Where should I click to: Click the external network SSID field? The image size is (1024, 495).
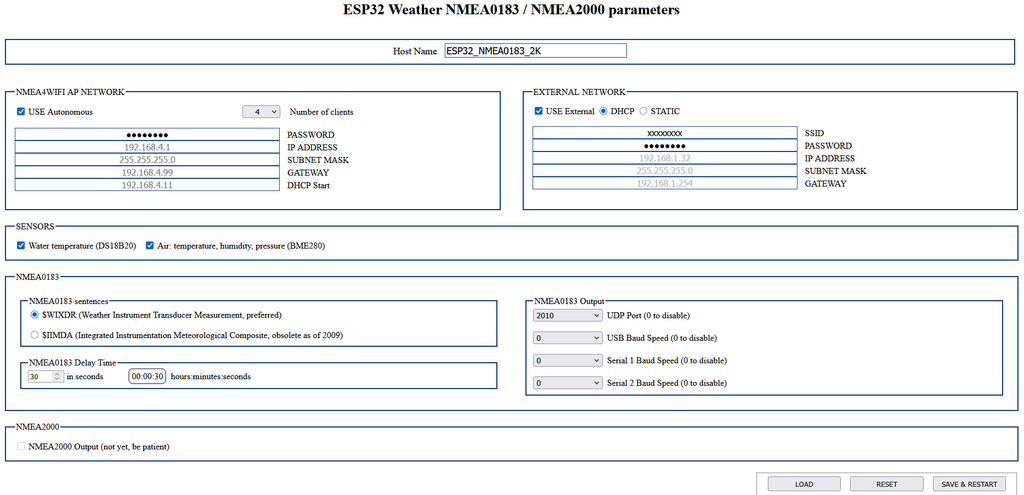click(665, 133)
